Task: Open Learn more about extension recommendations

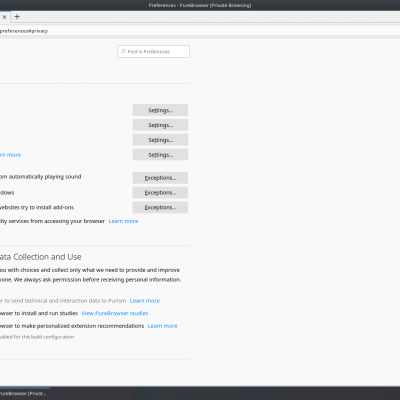Action: (162, 326)
